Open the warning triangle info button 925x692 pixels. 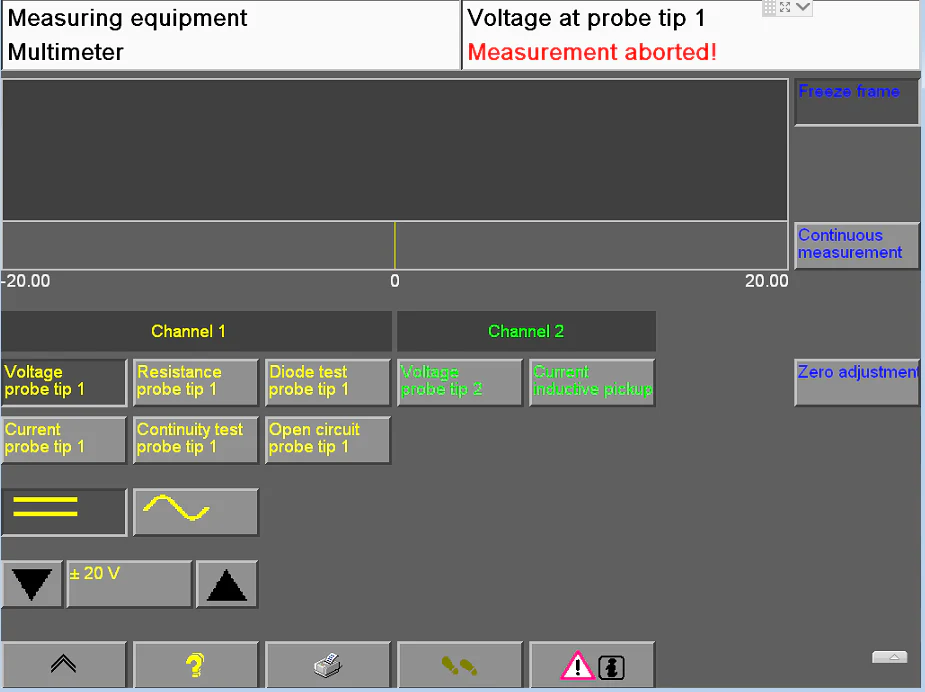tap(592, 665)
